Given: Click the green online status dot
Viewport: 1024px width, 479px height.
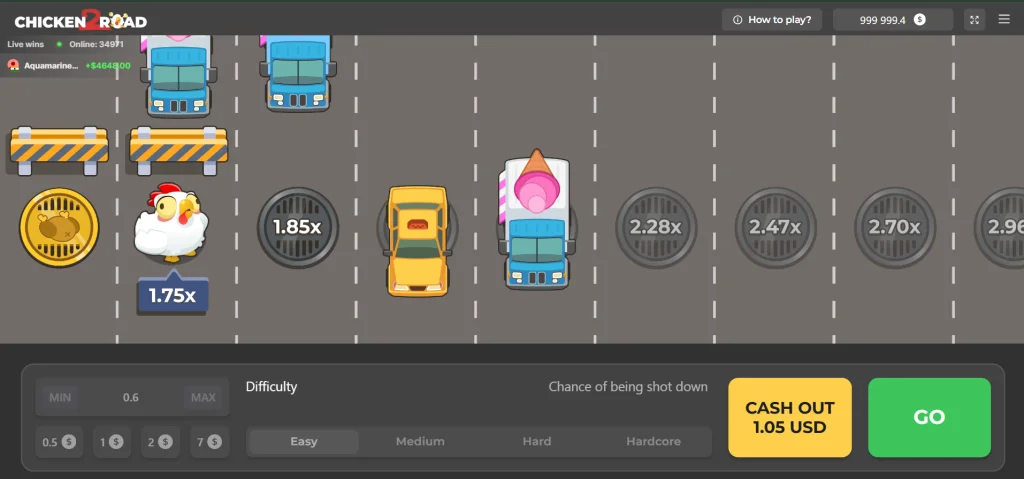Looking at the screenshot, I should 59,44.
